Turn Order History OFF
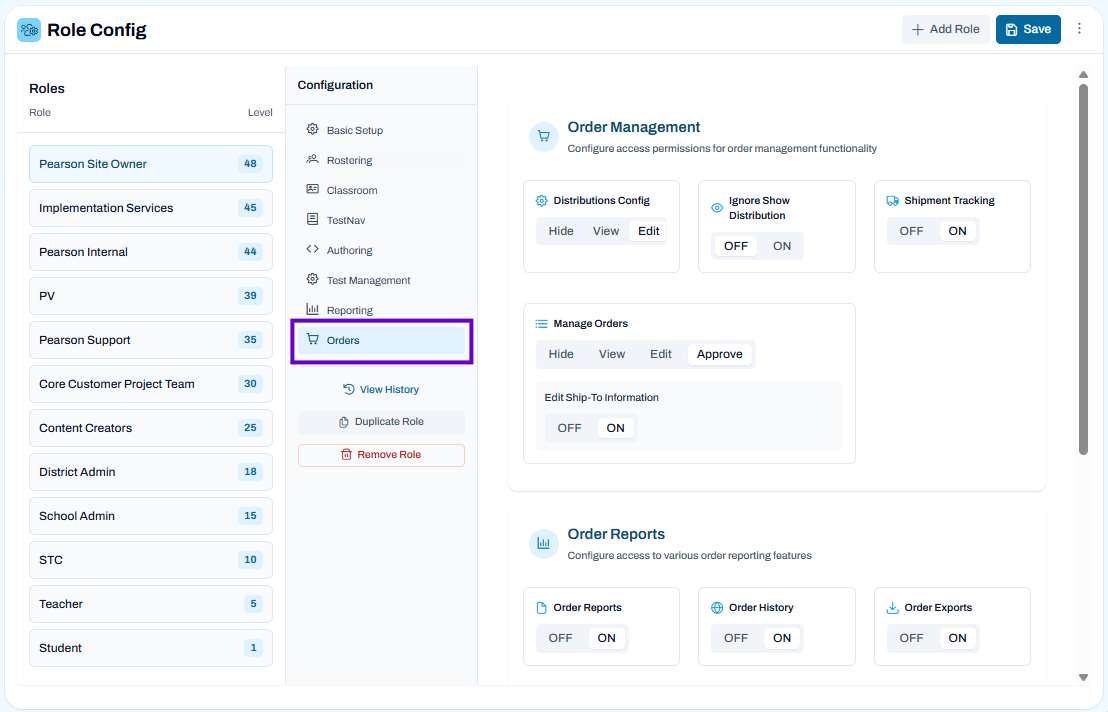The image size is (1108, 712). tap(736, 638)
